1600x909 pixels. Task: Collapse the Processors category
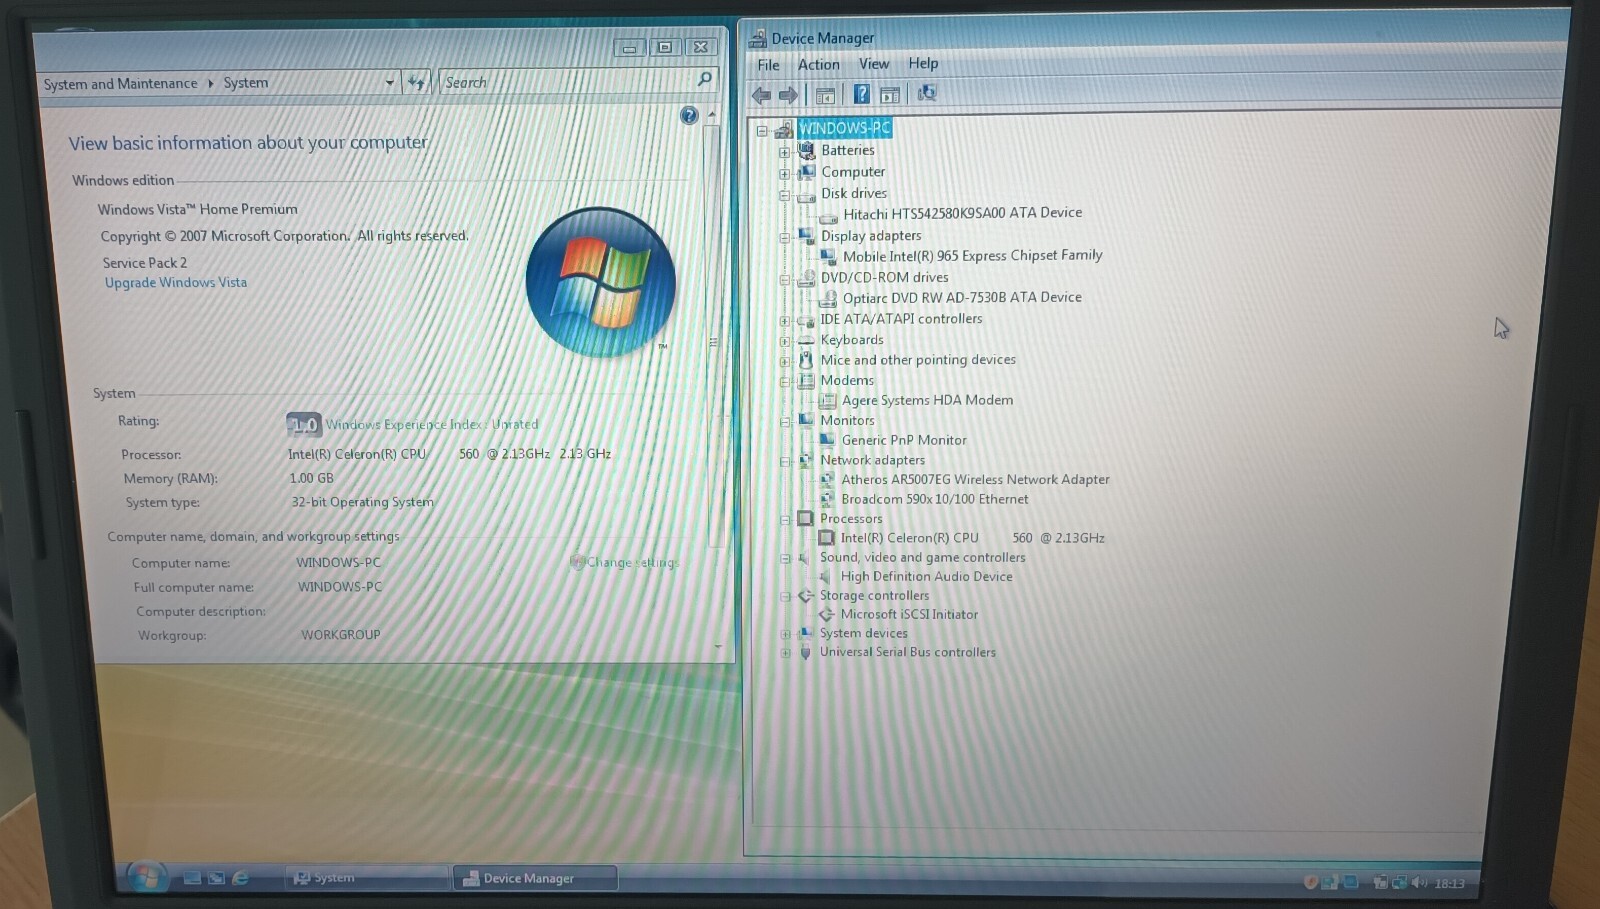pos(785,519)
